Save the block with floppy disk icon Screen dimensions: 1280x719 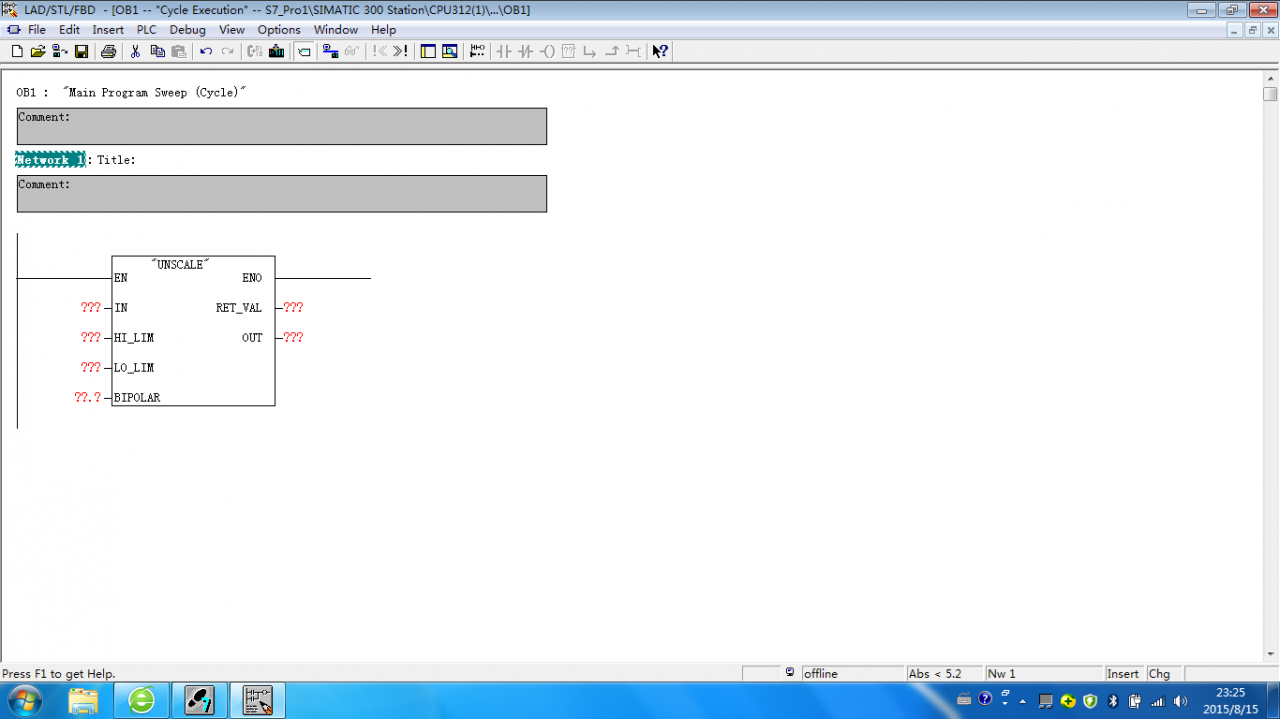click(x=81, y=51)
